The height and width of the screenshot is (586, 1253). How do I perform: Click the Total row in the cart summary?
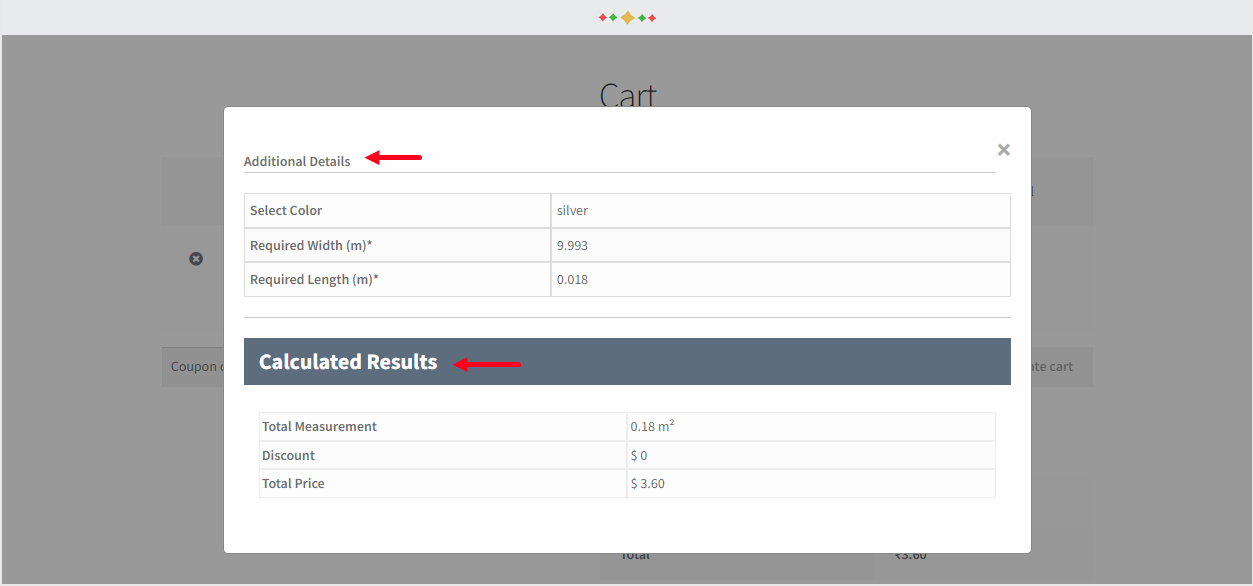[635, 554]
